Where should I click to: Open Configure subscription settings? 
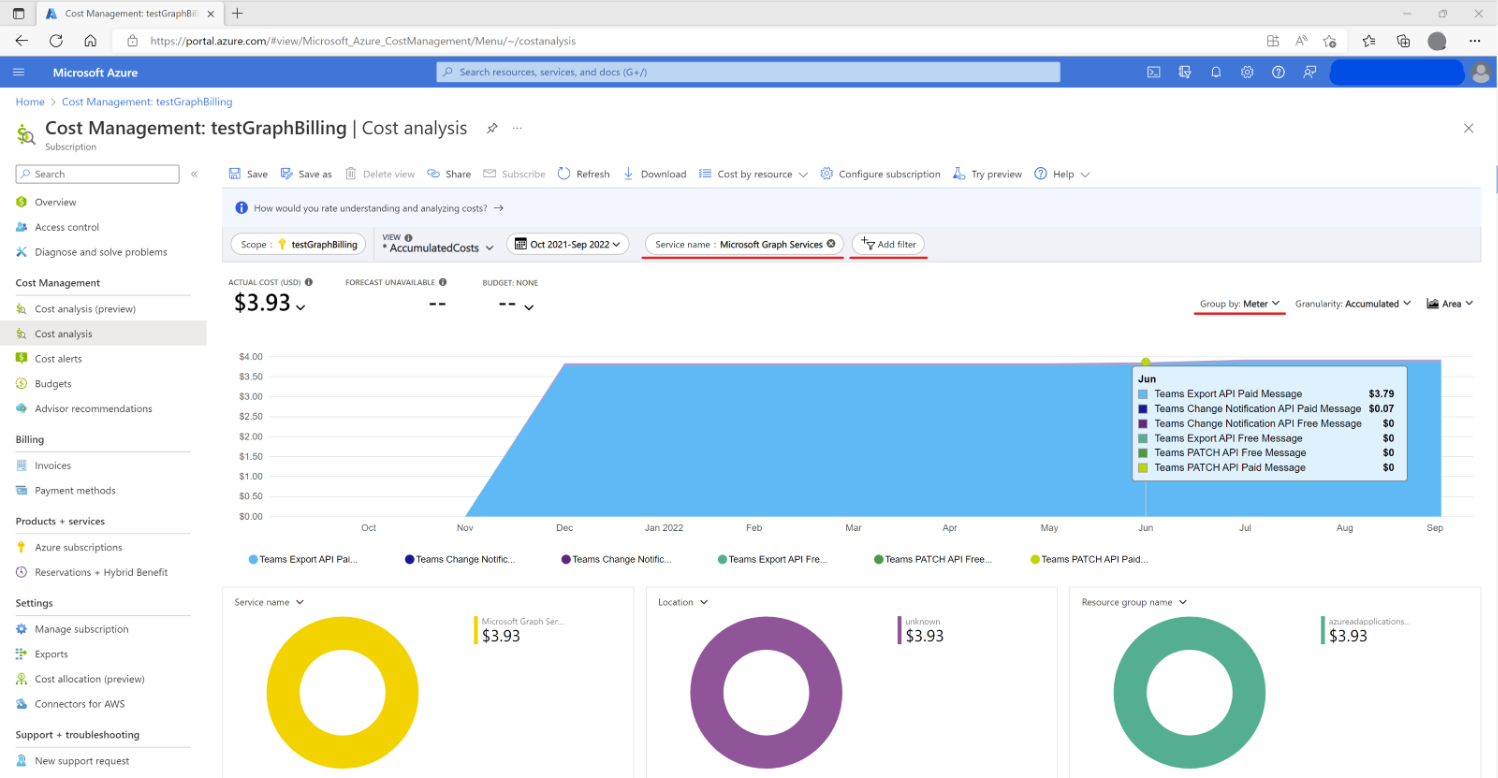click(880, 173)
